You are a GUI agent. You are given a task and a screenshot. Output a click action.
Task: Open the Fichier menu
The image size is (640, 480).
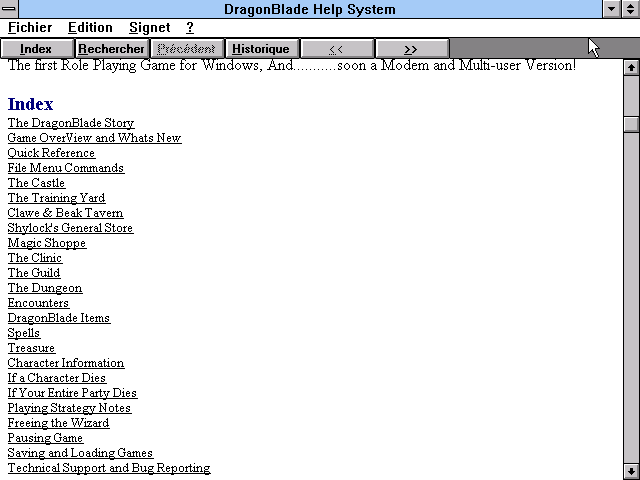(x=30, y=27)
